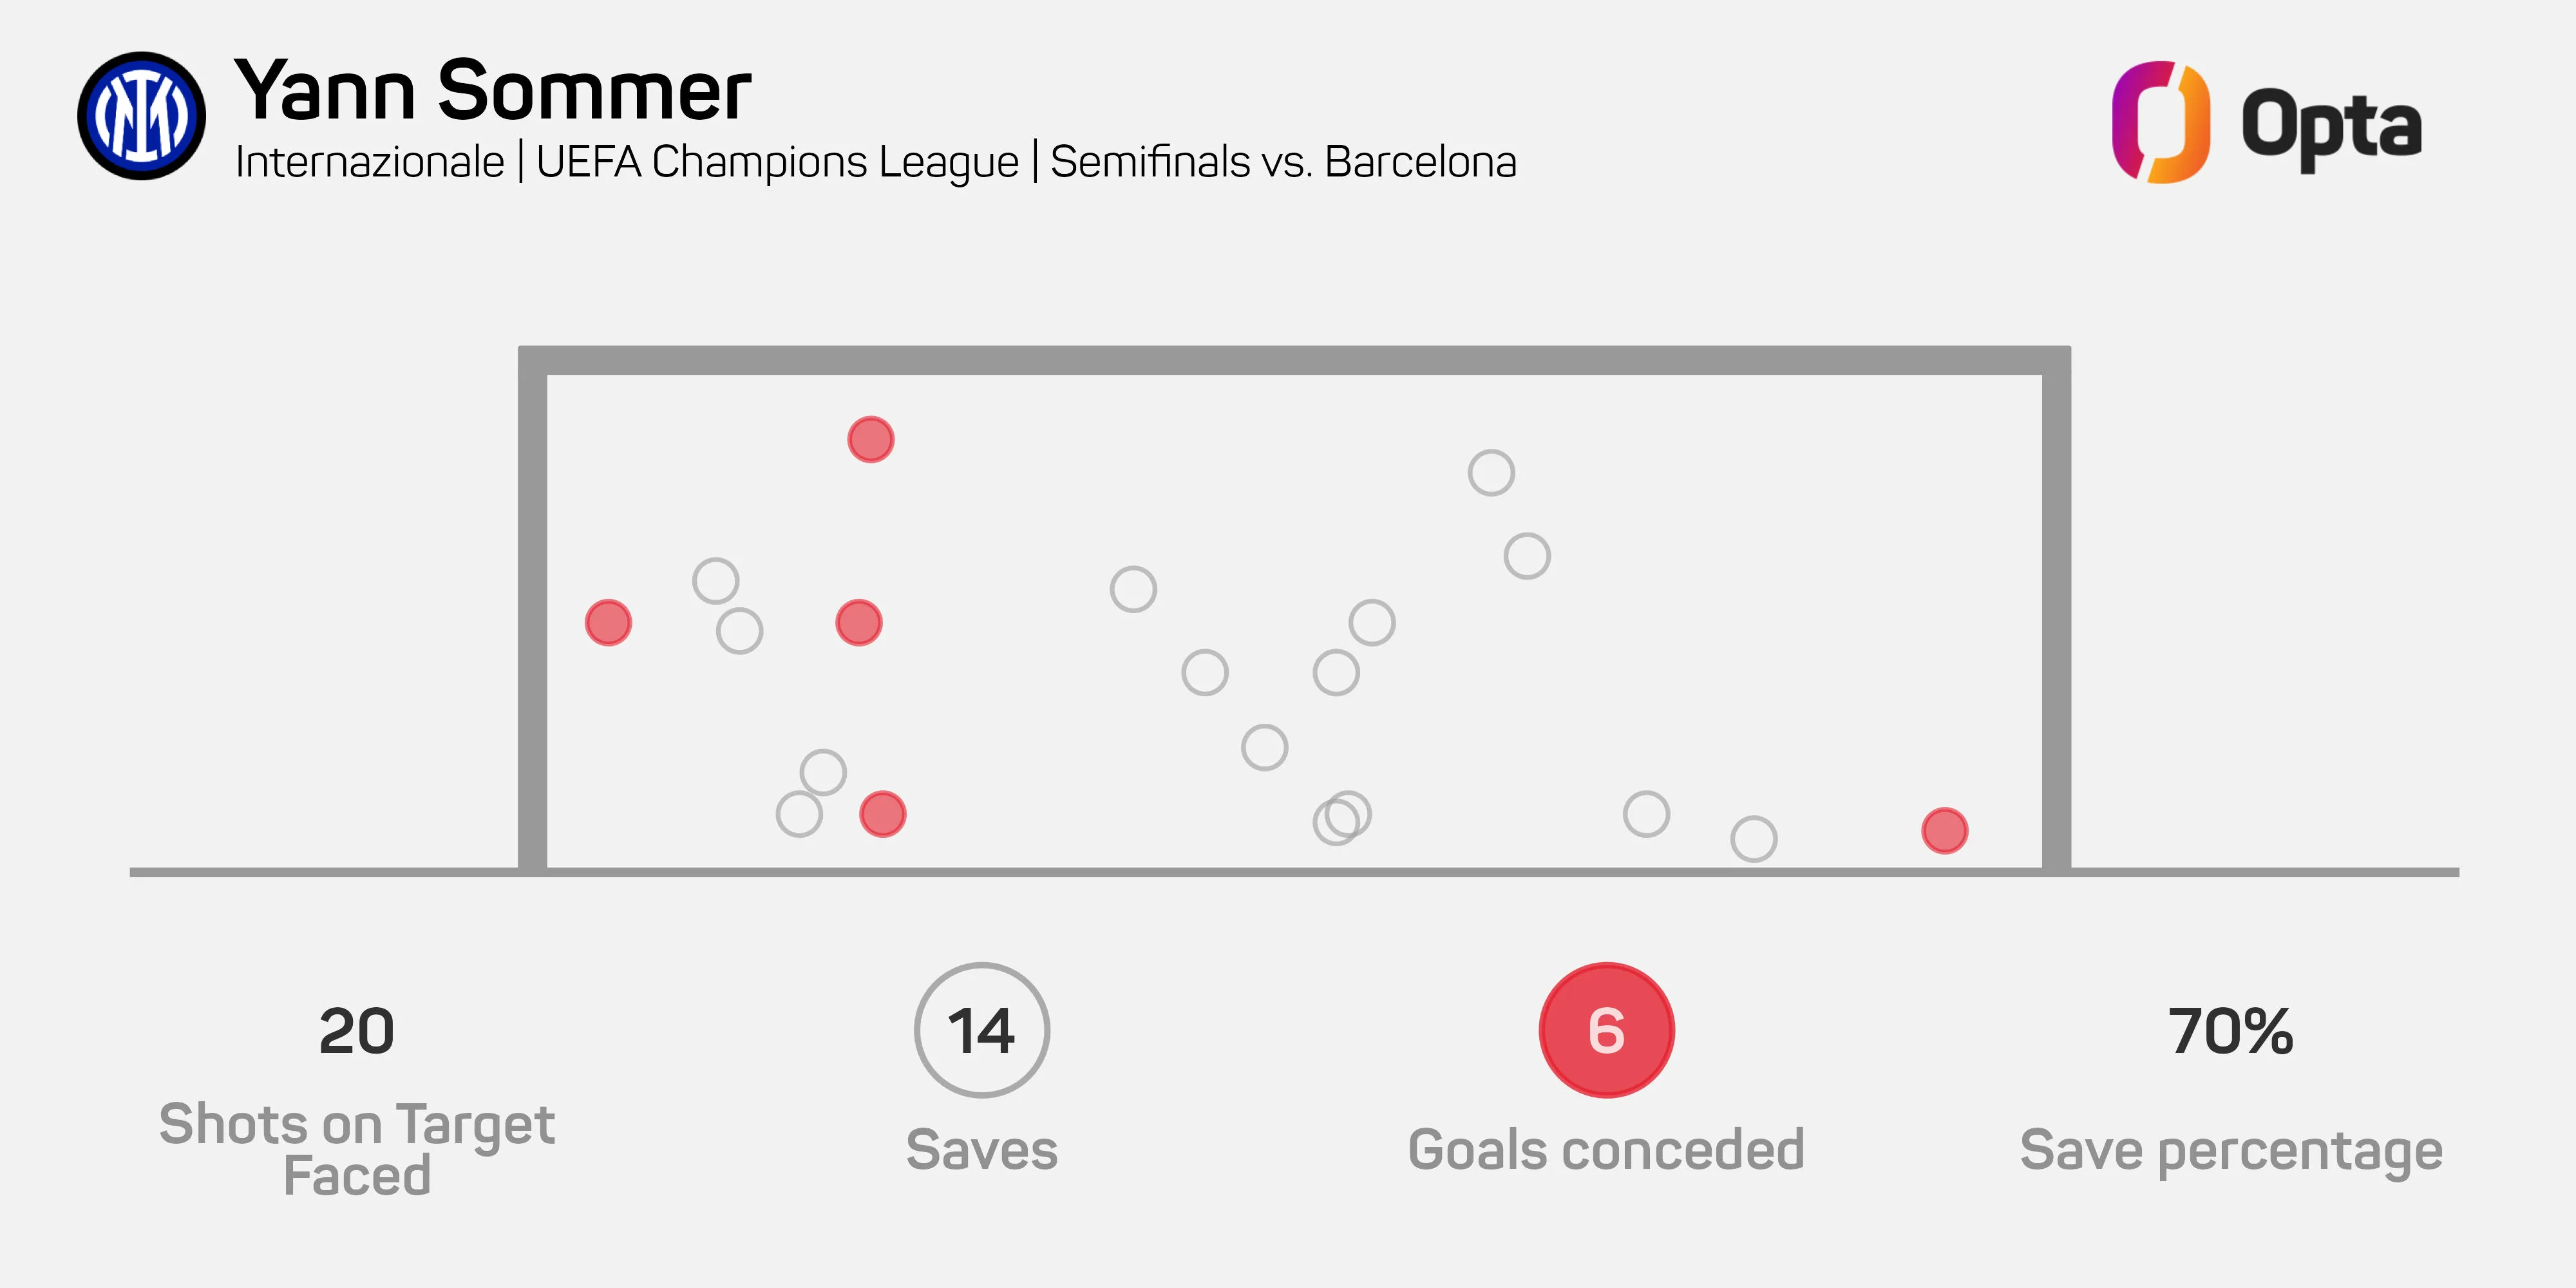The height and width of the screenshot is (1288, 2576).
Task: Click the Opta wordmark text
Action: 2331,127
